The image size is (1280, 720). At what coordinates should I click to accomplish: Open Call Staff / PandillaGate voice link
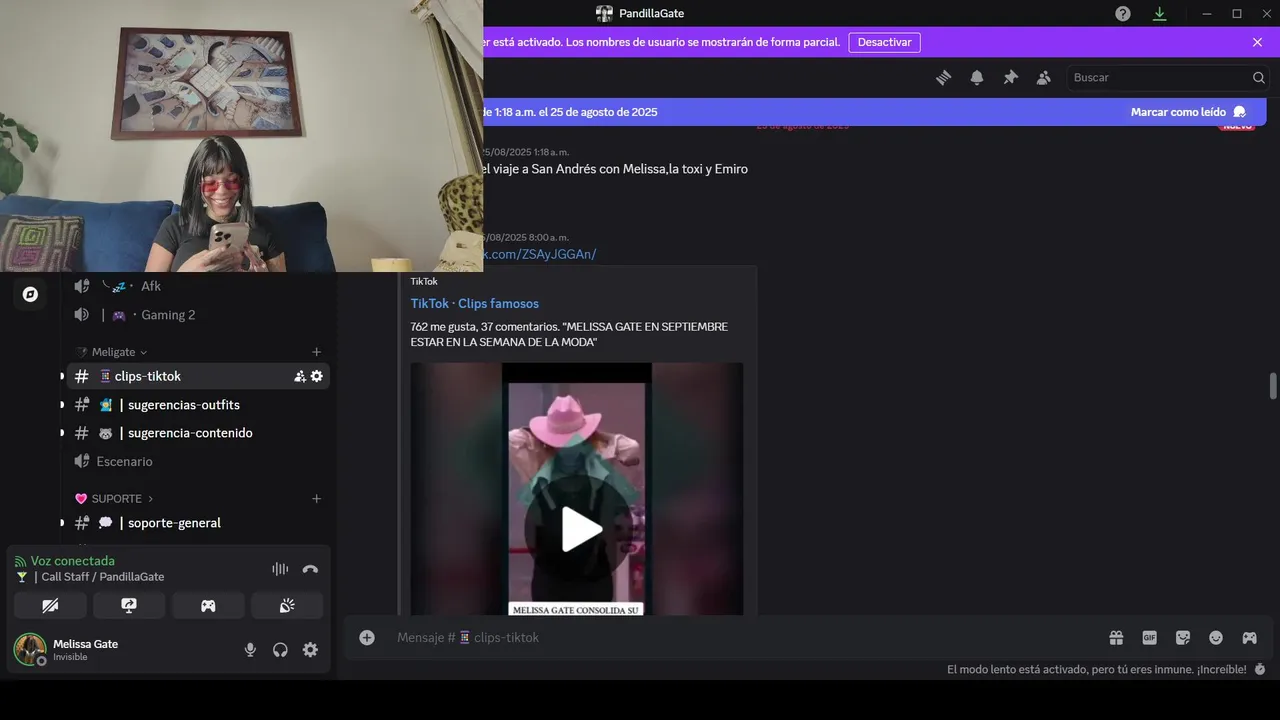click(103, 577)
